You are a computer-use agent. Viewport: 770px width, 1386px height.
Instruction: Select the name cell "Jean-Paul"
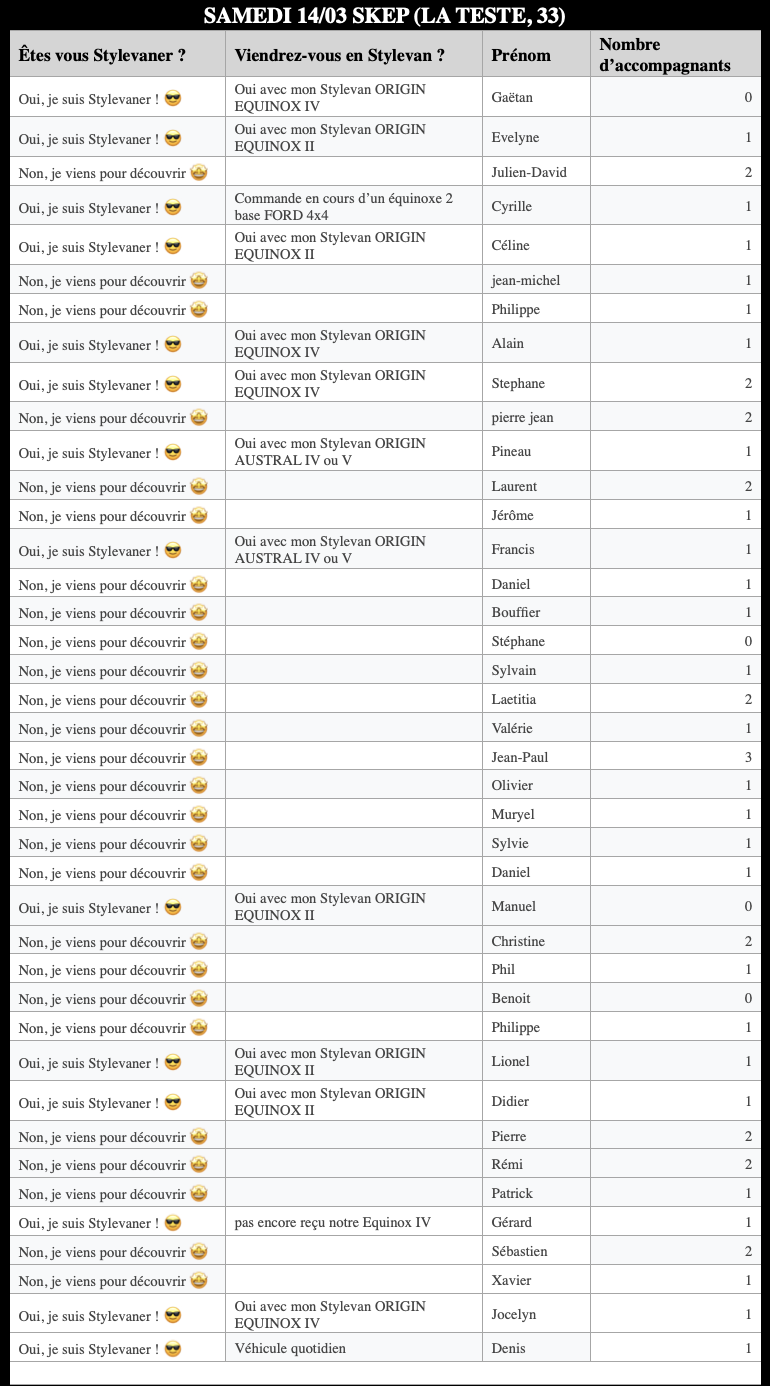click(x=520, y=757)
